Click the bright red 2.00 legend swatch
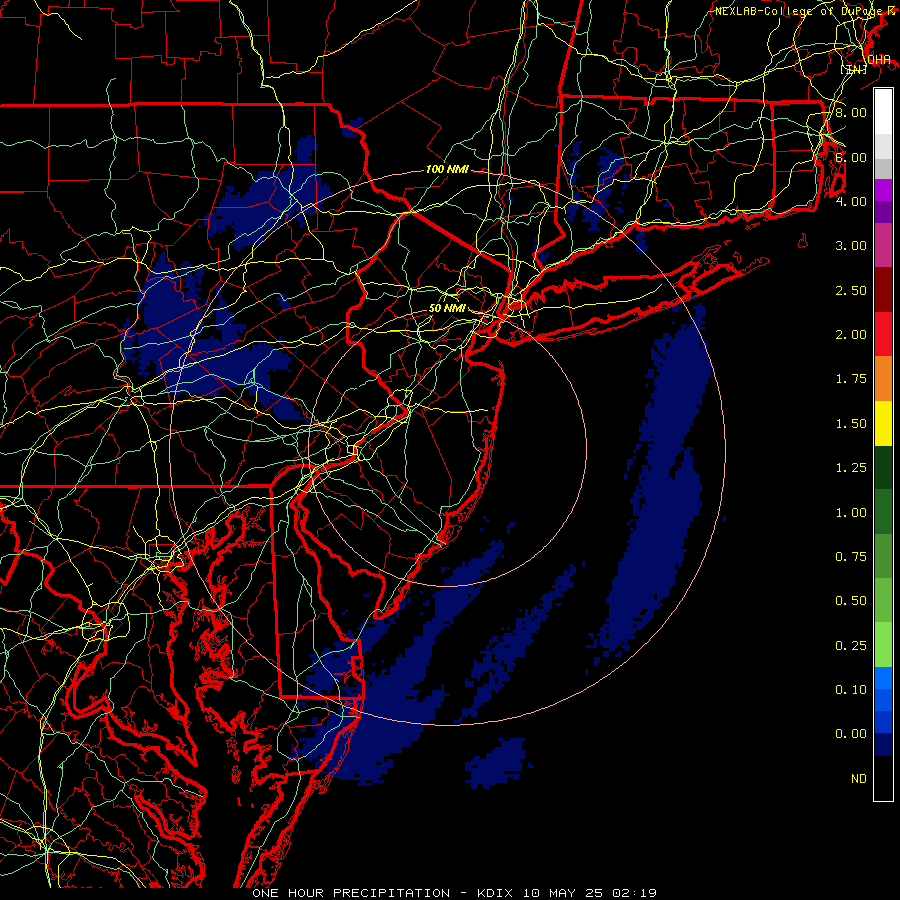 point(883,334)
